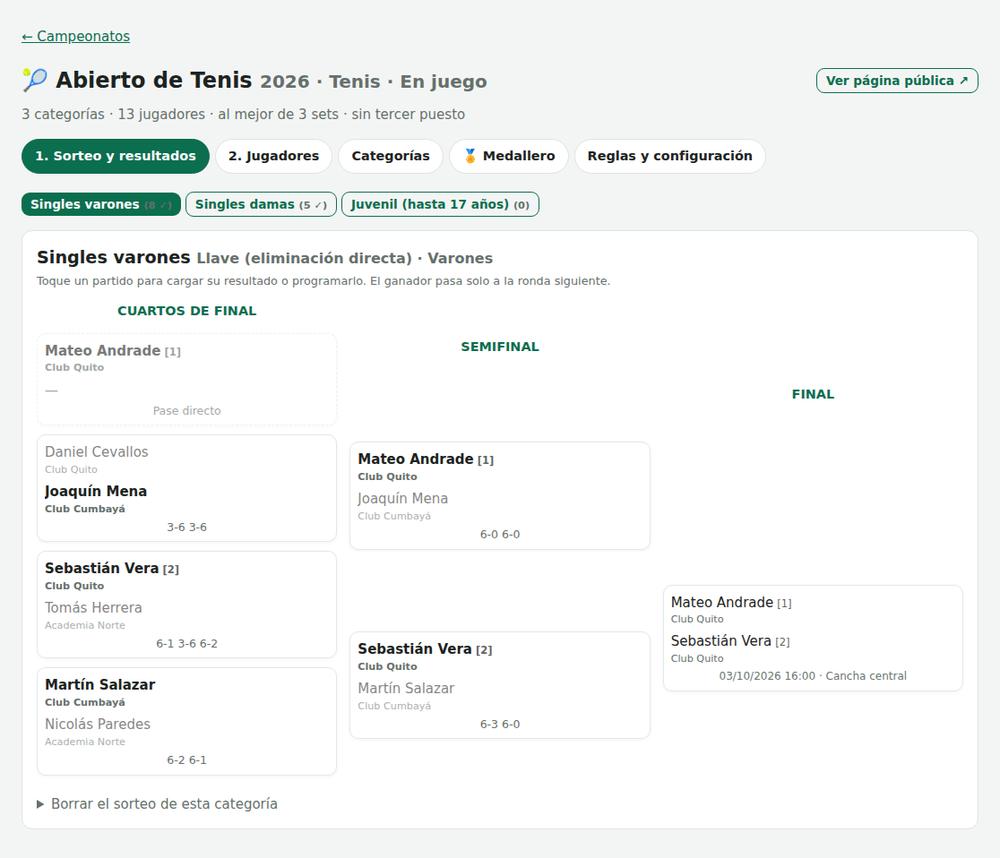Go back via the Campeonatos link

coord(76,36)
